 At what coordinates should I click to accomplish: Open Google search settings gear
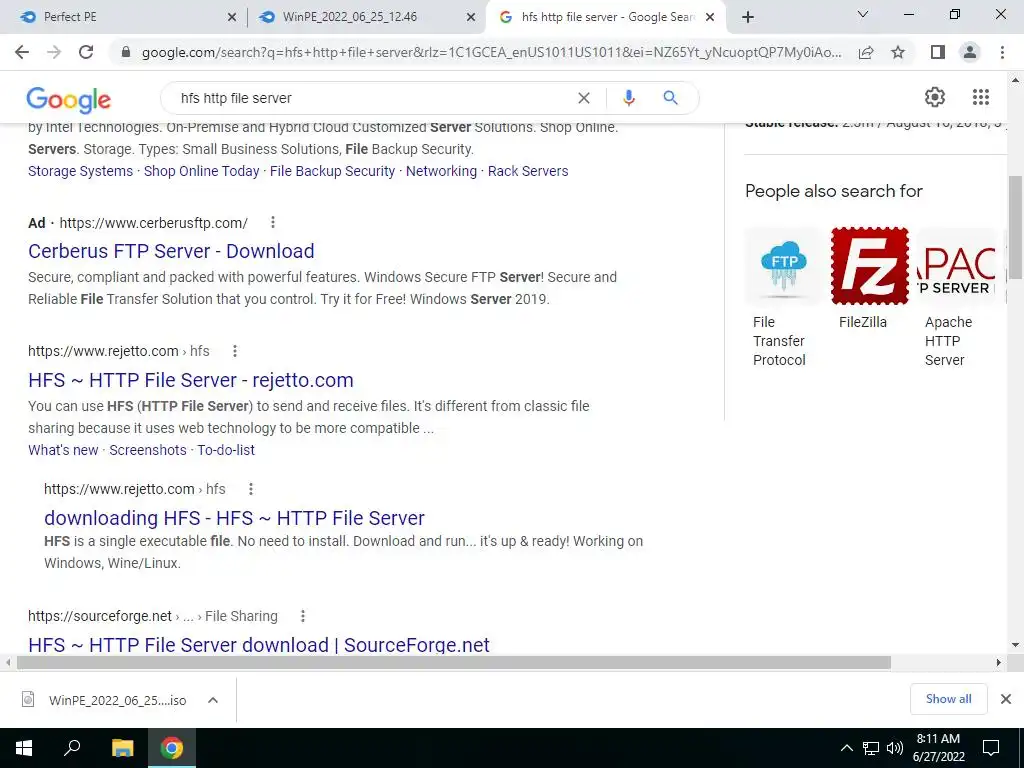point(935,97)
